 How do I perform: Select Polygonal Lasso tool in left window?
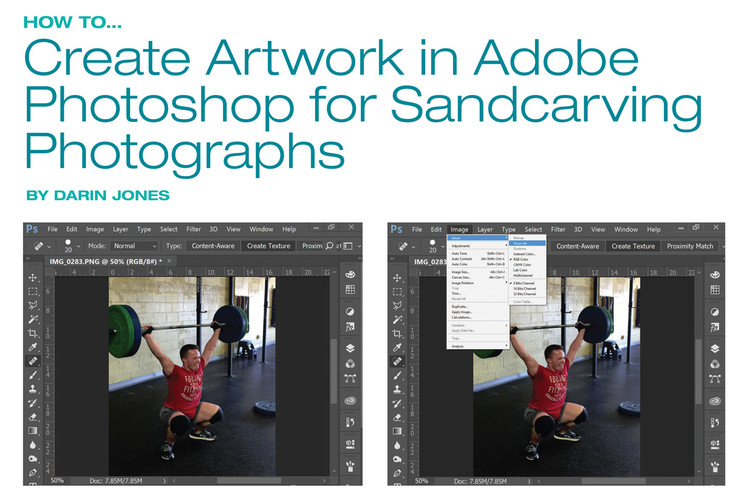click(x=33, y=305)
